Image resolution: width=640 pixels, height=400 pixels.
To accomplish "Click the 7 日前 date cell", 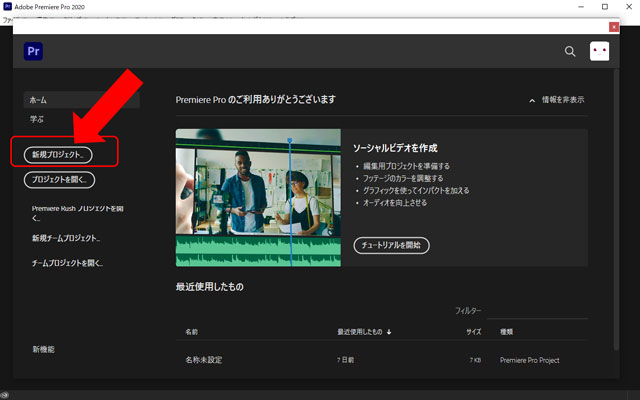I will click(x=345, y=360).
